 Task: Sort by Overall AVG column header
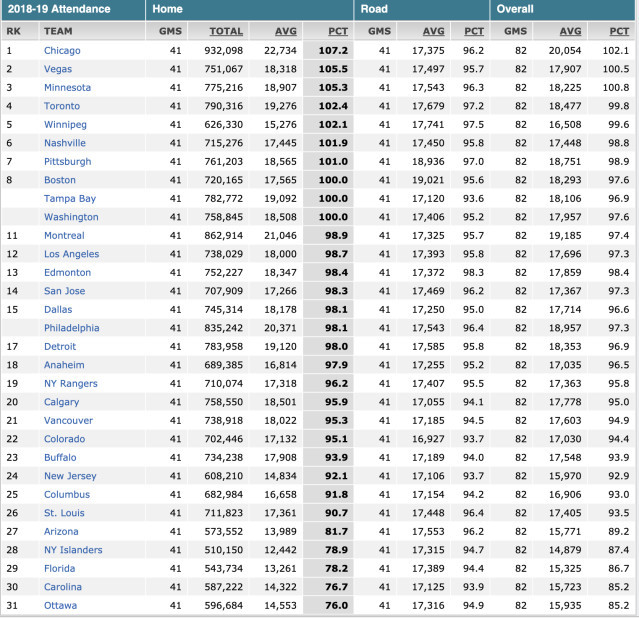click(570, 31)
